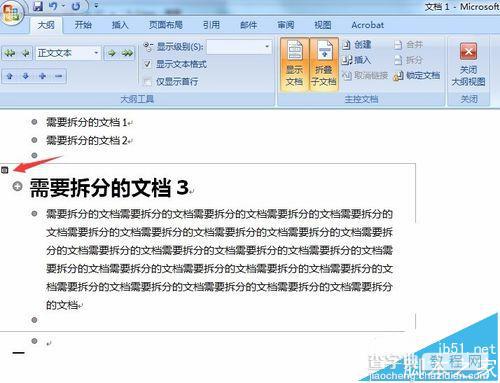Open the 审阅 tab
The image size is (500, 383).
click(x=286, y=25)
